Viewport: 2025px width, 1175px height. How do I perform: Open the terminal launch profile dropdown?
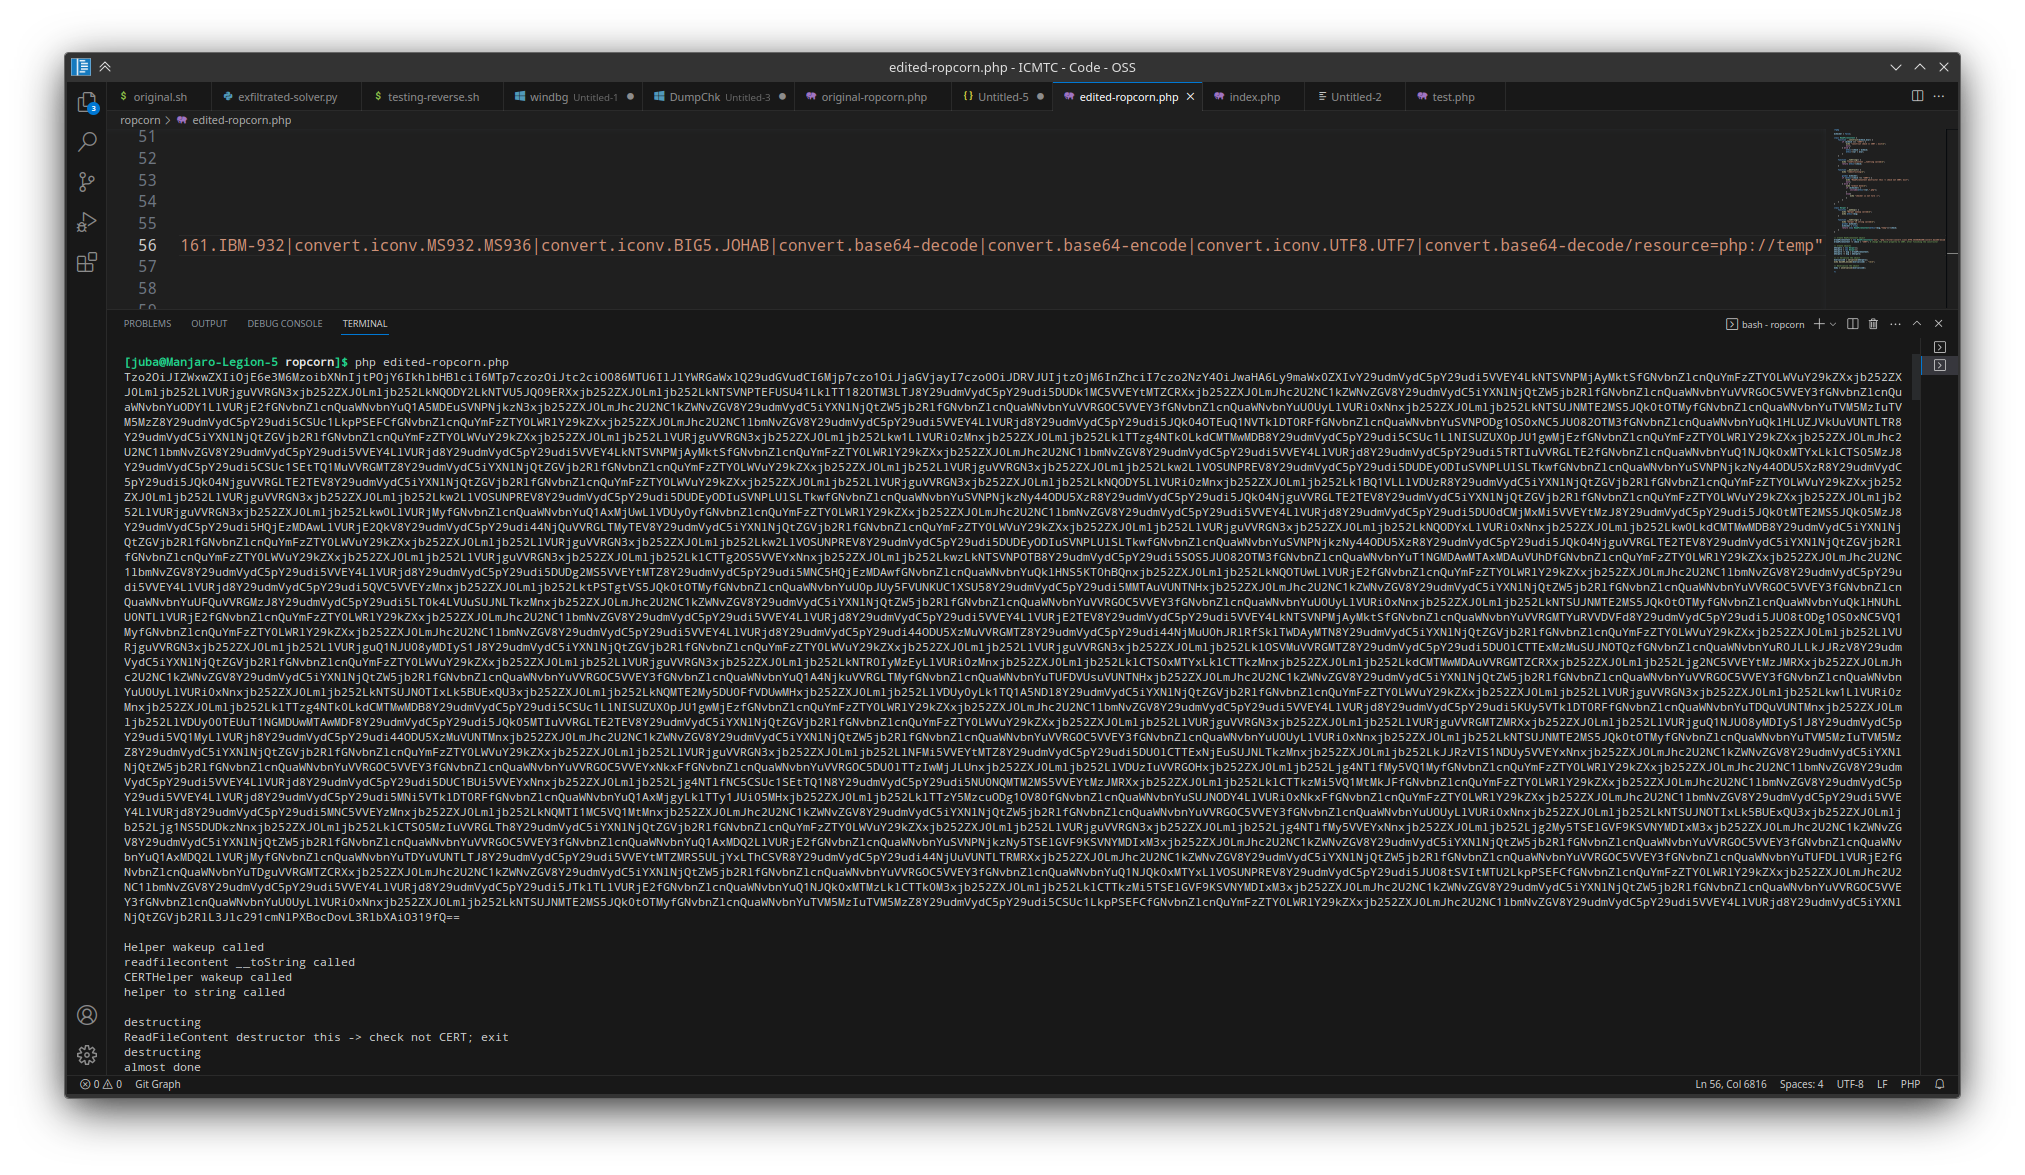tap(1833, 324)
